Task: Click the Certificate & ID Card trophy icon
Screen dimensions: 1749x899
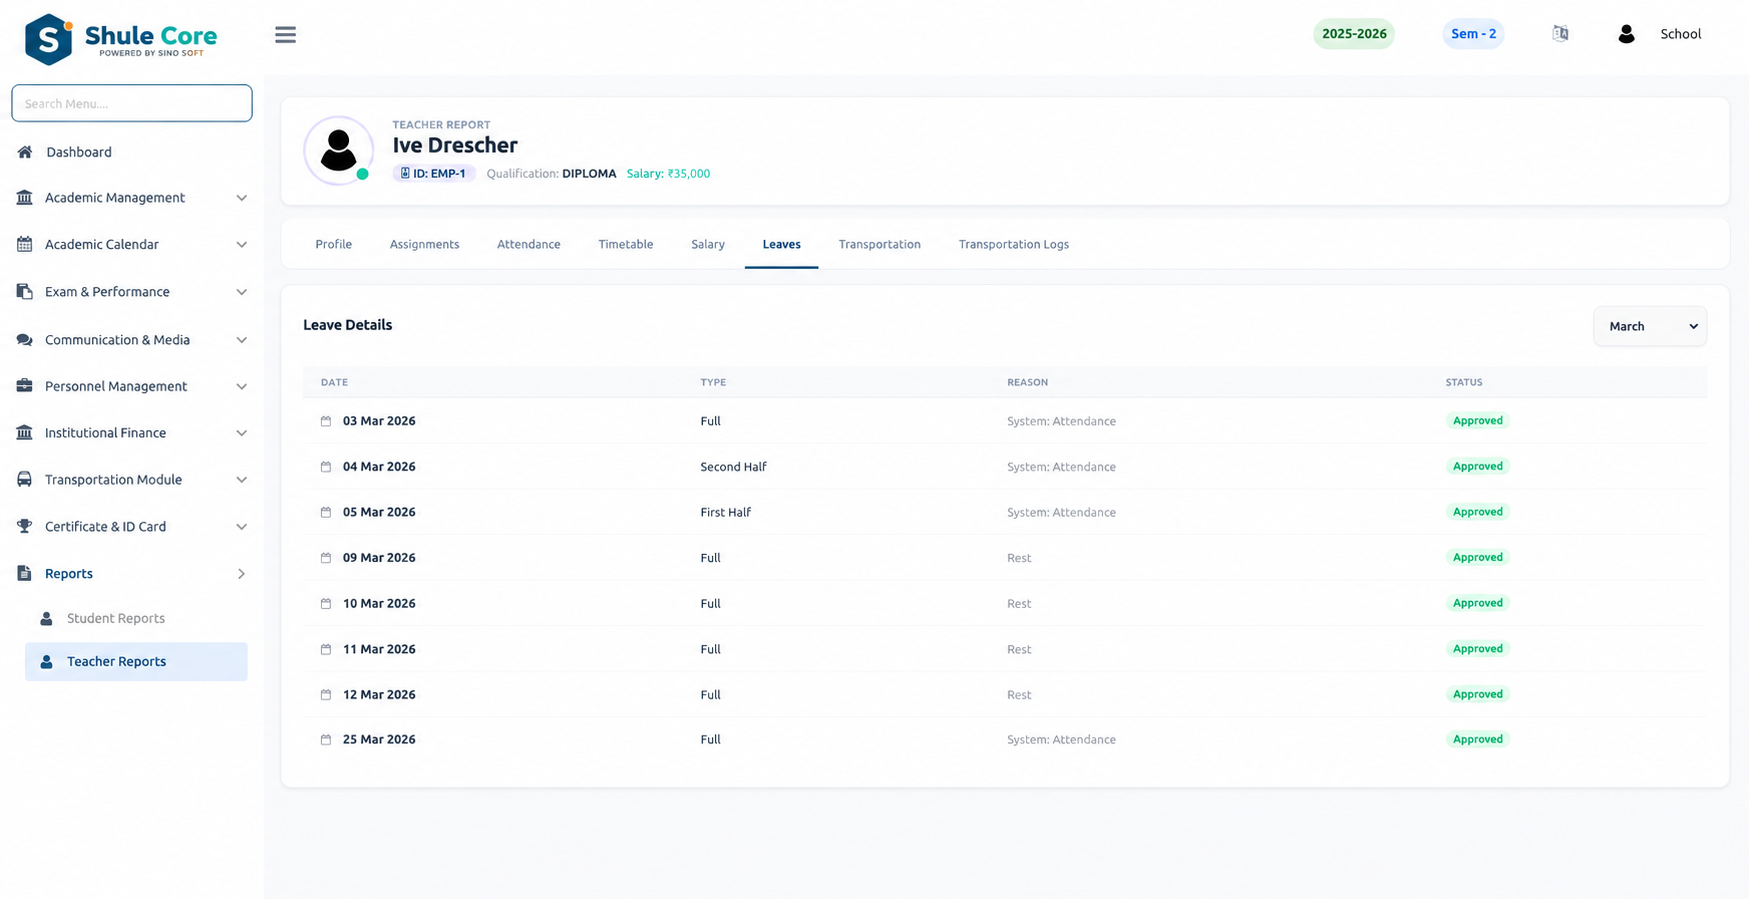Action: click(x=24, y=527)
